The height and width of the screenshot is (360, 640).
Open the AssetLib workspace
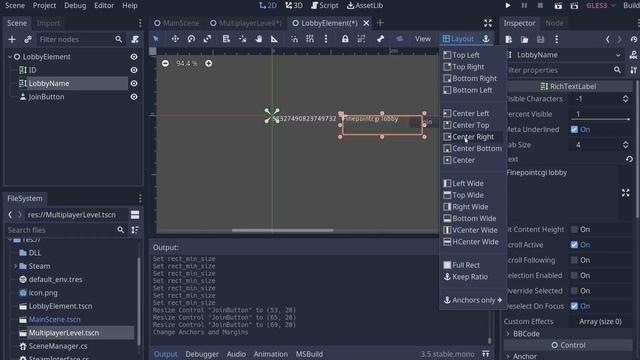[365, 5]
